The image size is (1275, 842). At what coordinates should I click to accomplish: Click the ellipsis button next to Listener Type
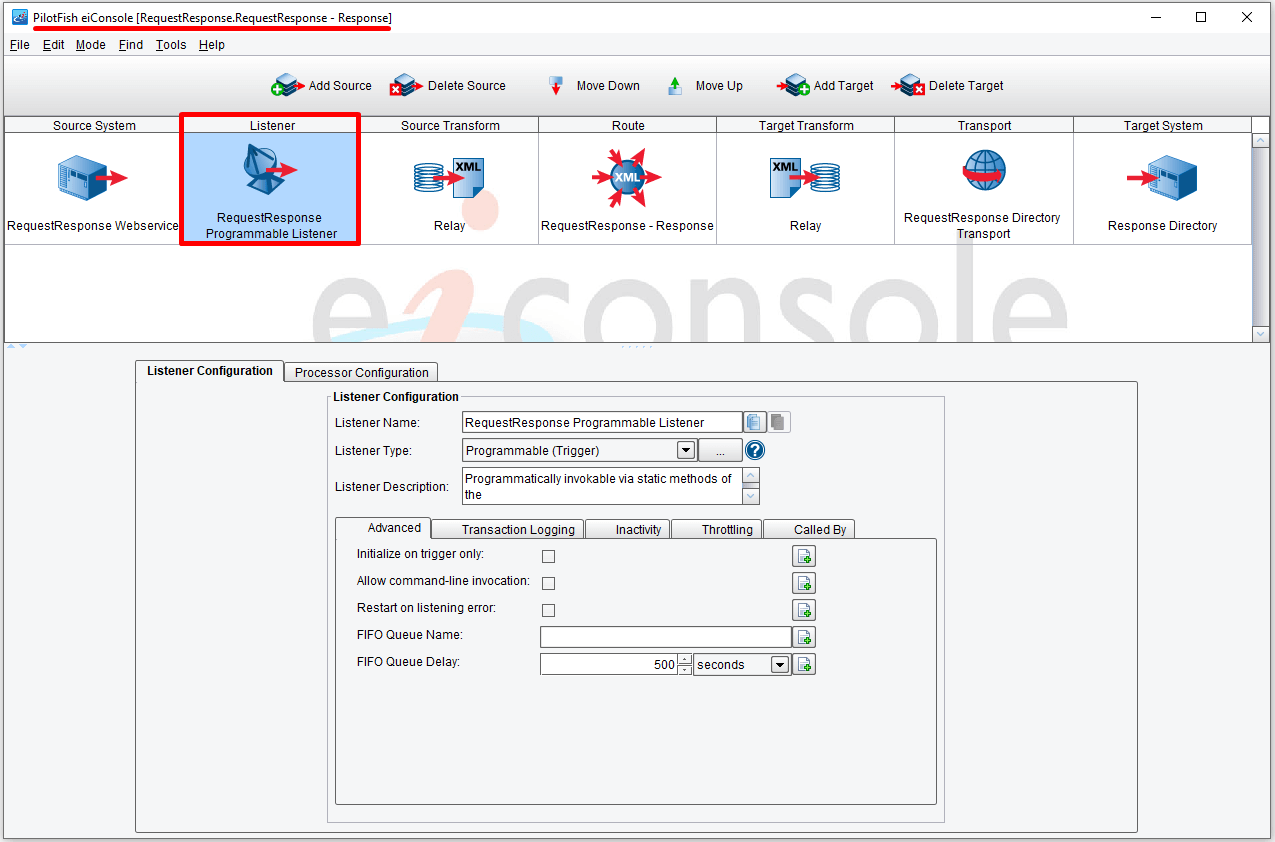pos(720,450)
